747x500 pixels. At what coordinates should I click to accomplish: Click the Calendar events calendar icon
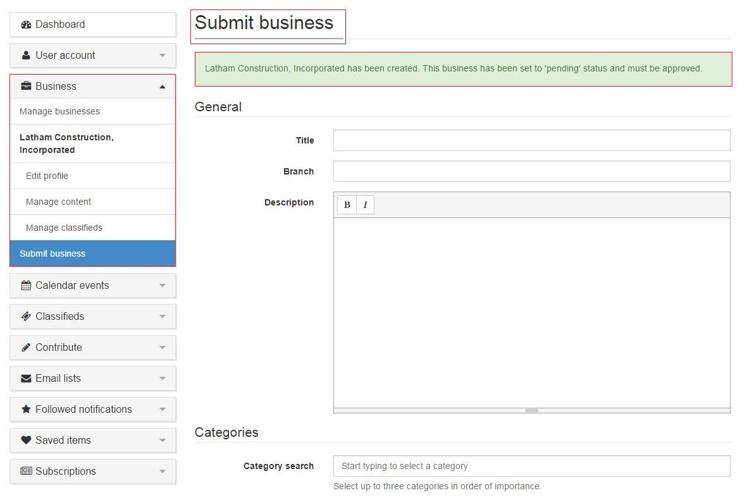point(26,285)
